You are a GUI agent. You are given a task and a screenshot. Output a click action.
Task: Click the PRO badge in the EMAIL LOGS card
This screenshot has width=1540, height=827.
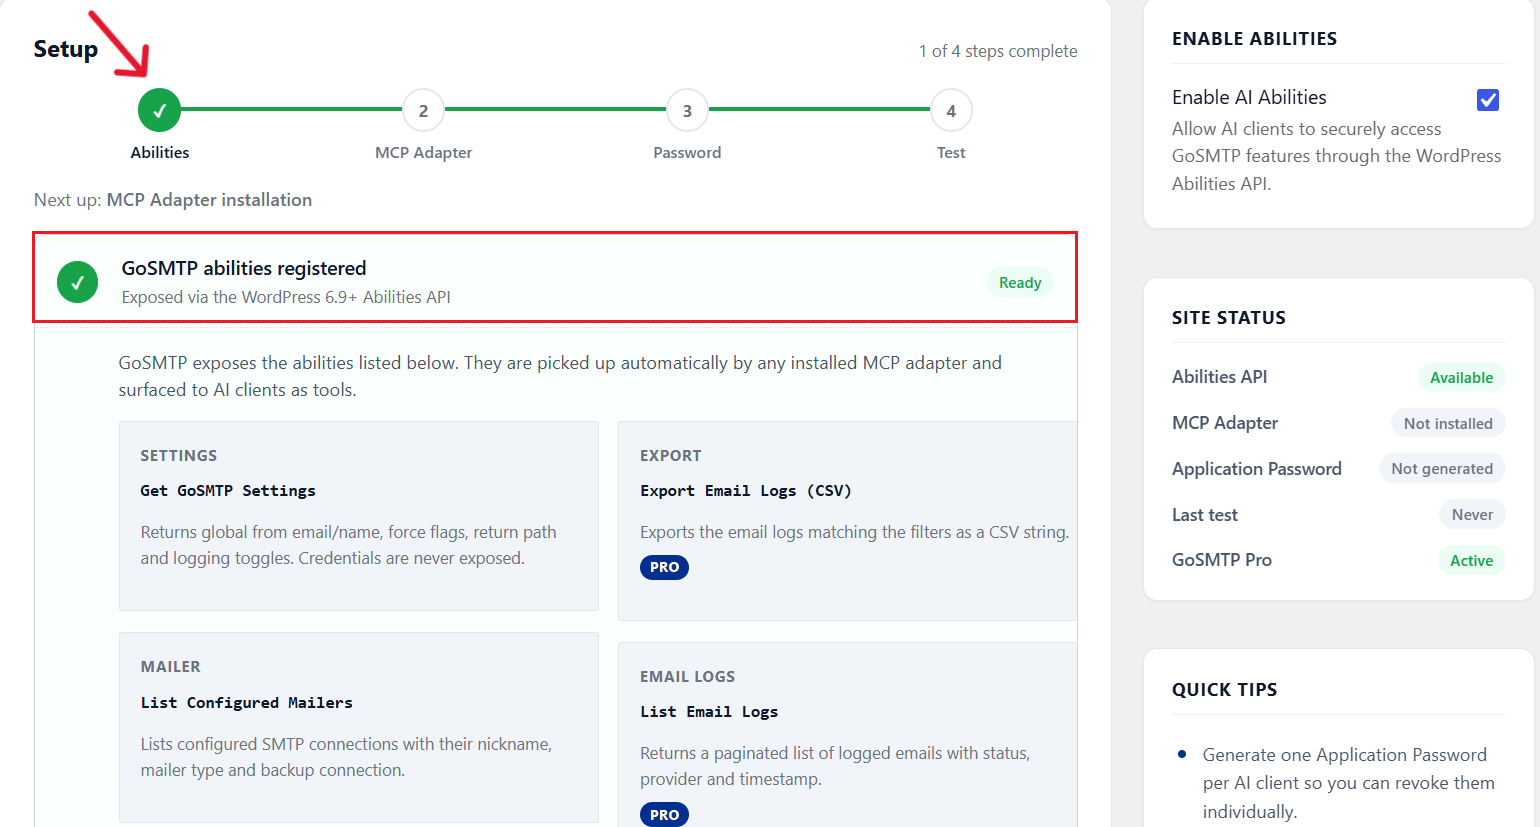click(664, 814)
